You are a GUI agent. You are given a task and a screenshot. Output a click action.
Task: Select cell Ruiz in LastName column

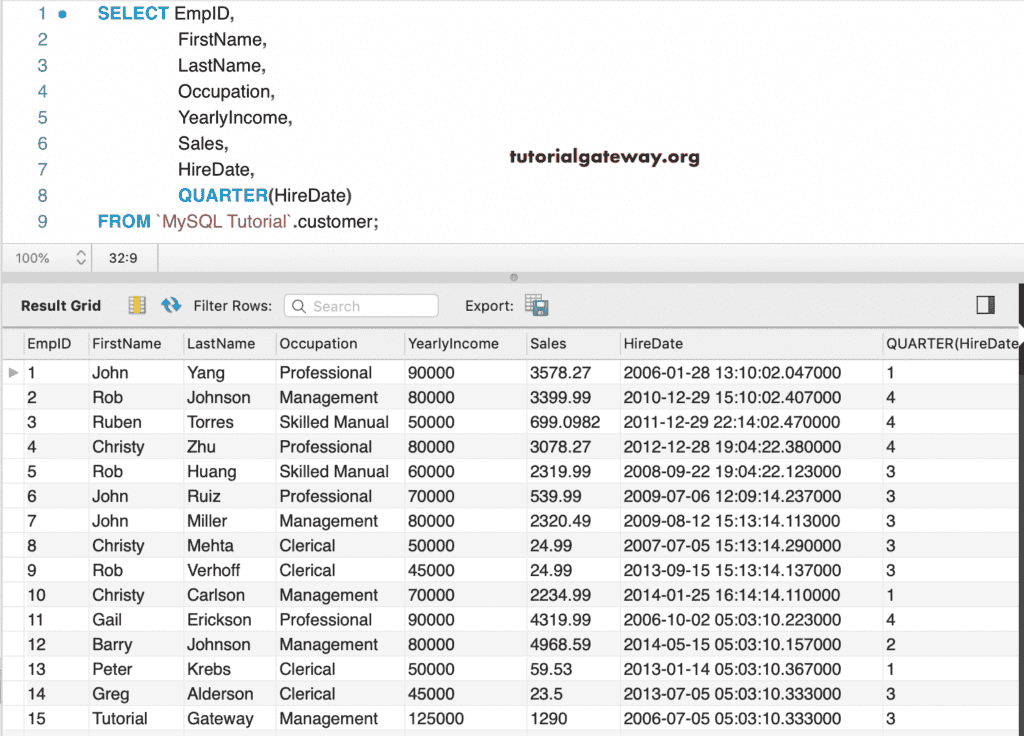[230, 496]
